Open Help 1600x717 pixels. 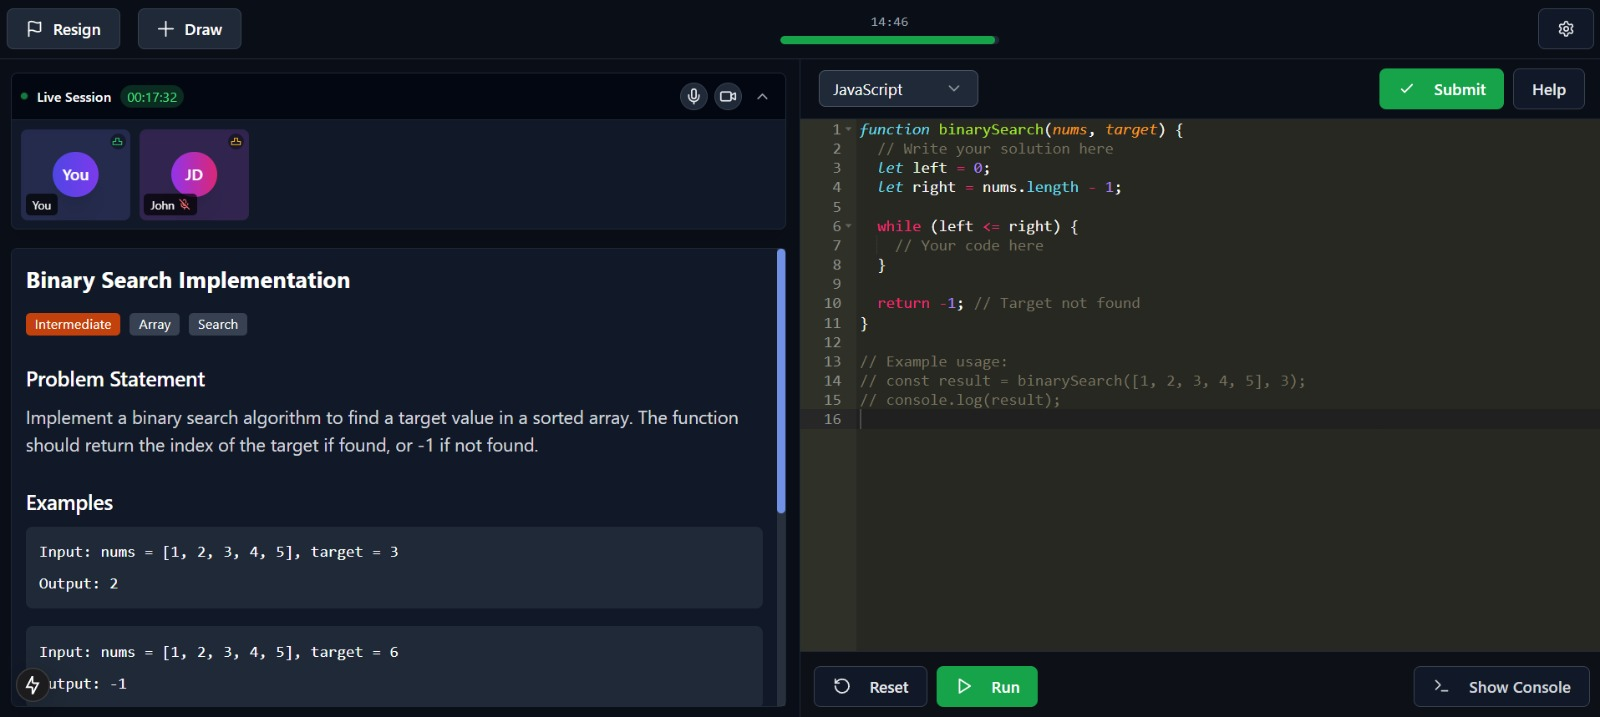[1548, 89]
